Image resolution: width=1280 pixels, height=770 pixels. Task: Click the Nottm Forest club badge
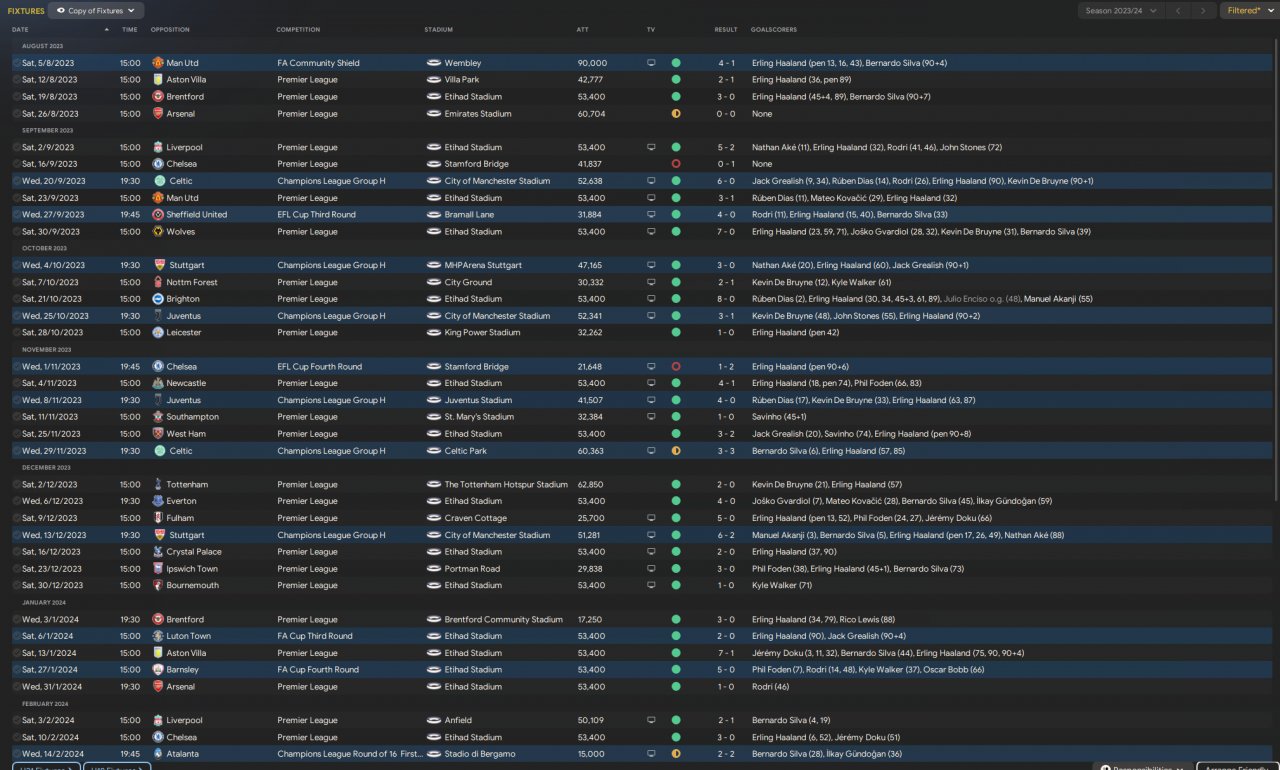(158, 282)
